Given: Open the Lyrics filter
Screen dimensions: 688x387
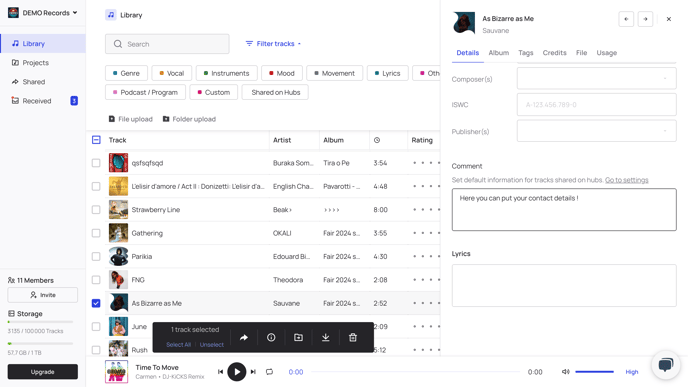Looking at the screenshot, I should (x=387, y=73).
